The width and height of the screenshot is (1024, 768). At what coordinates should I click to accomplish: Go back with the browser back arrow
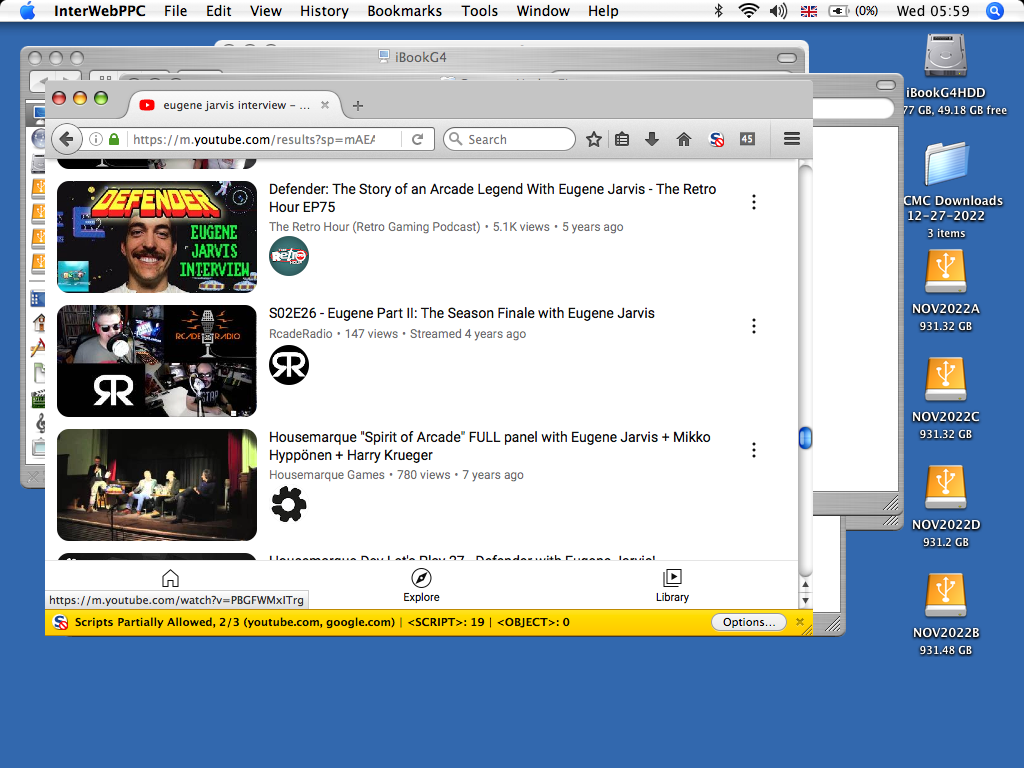pyautogui.click(x=66, y=138)
